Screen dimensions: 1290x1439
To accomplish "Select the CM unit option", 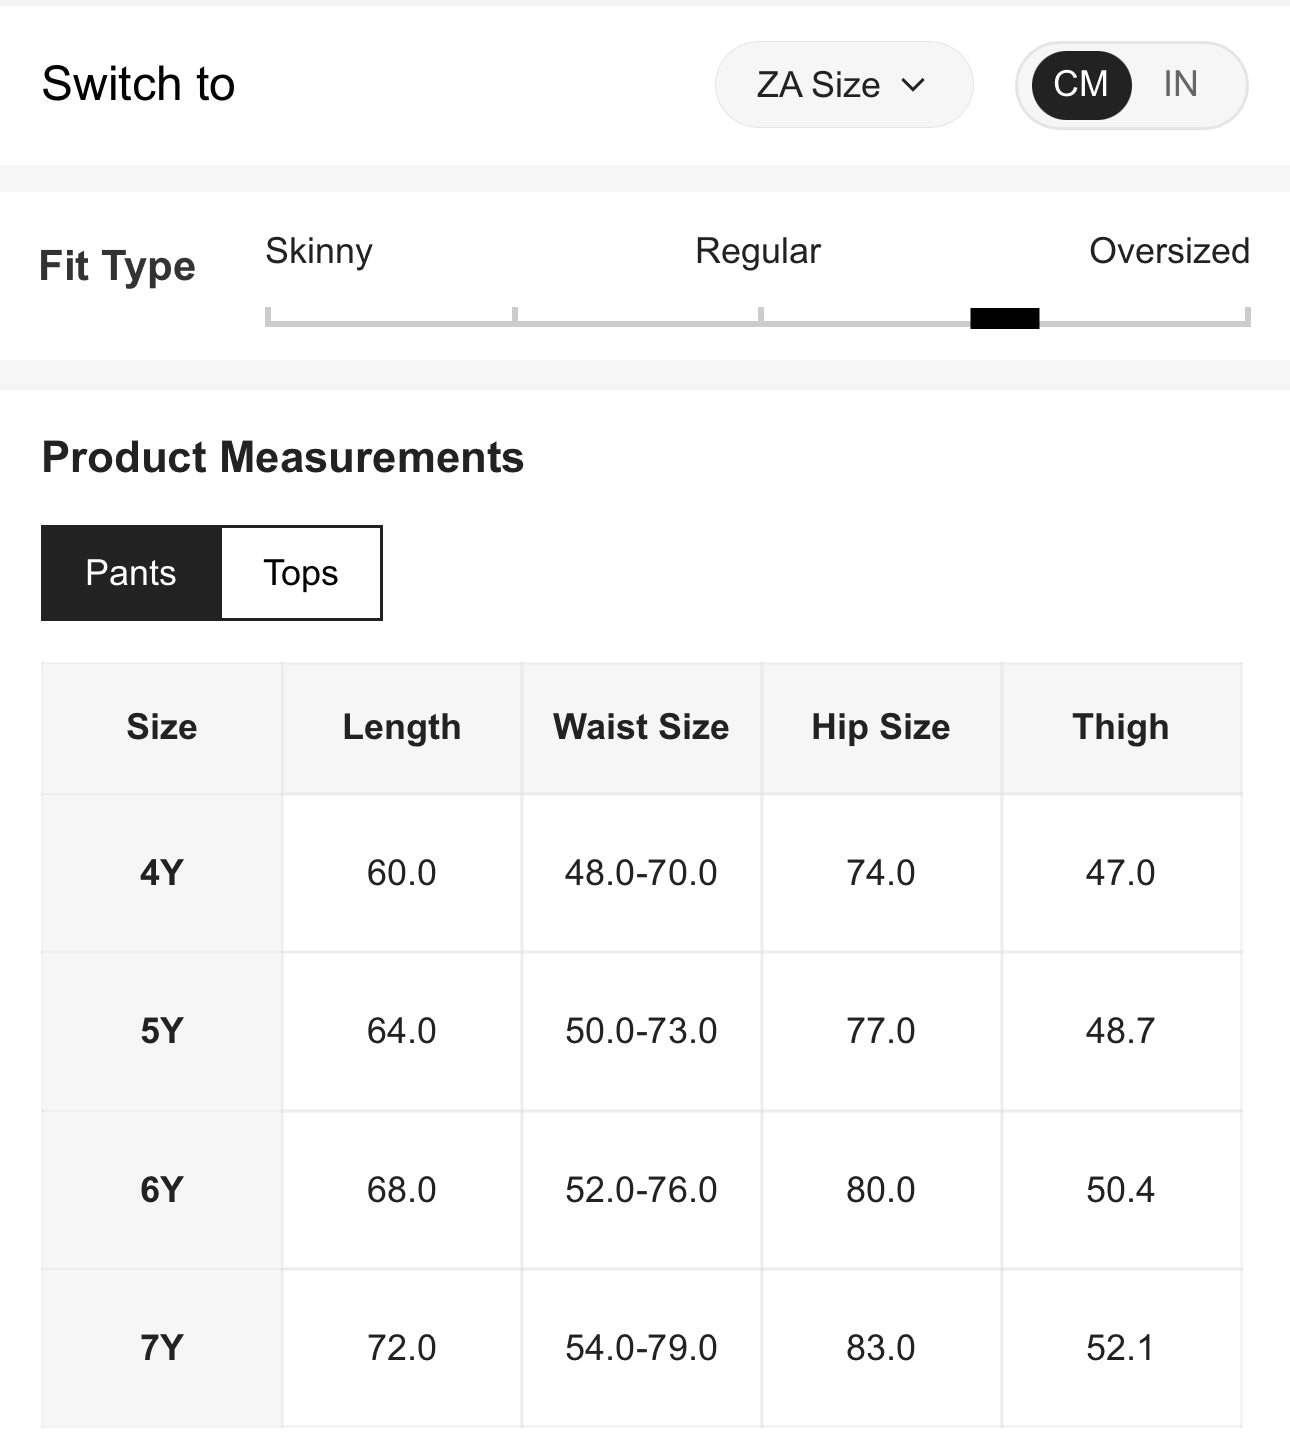I will 1081,84.
